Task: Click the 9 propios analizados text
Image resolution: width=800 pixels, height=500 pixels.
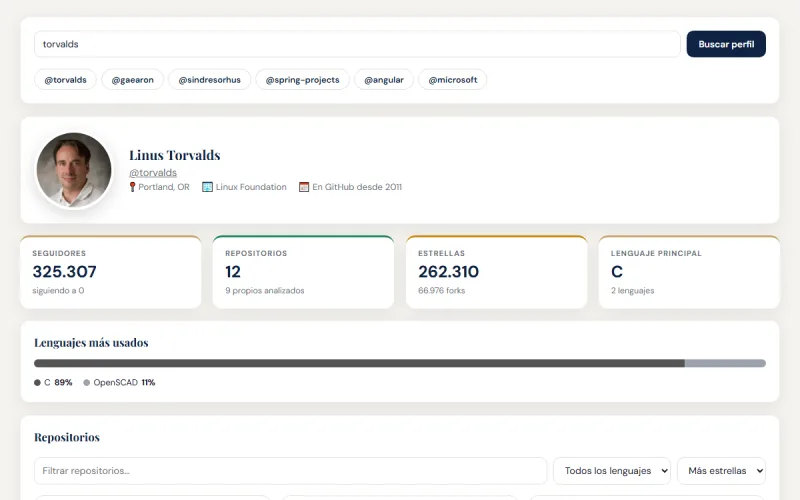Action: pos(265,290)
